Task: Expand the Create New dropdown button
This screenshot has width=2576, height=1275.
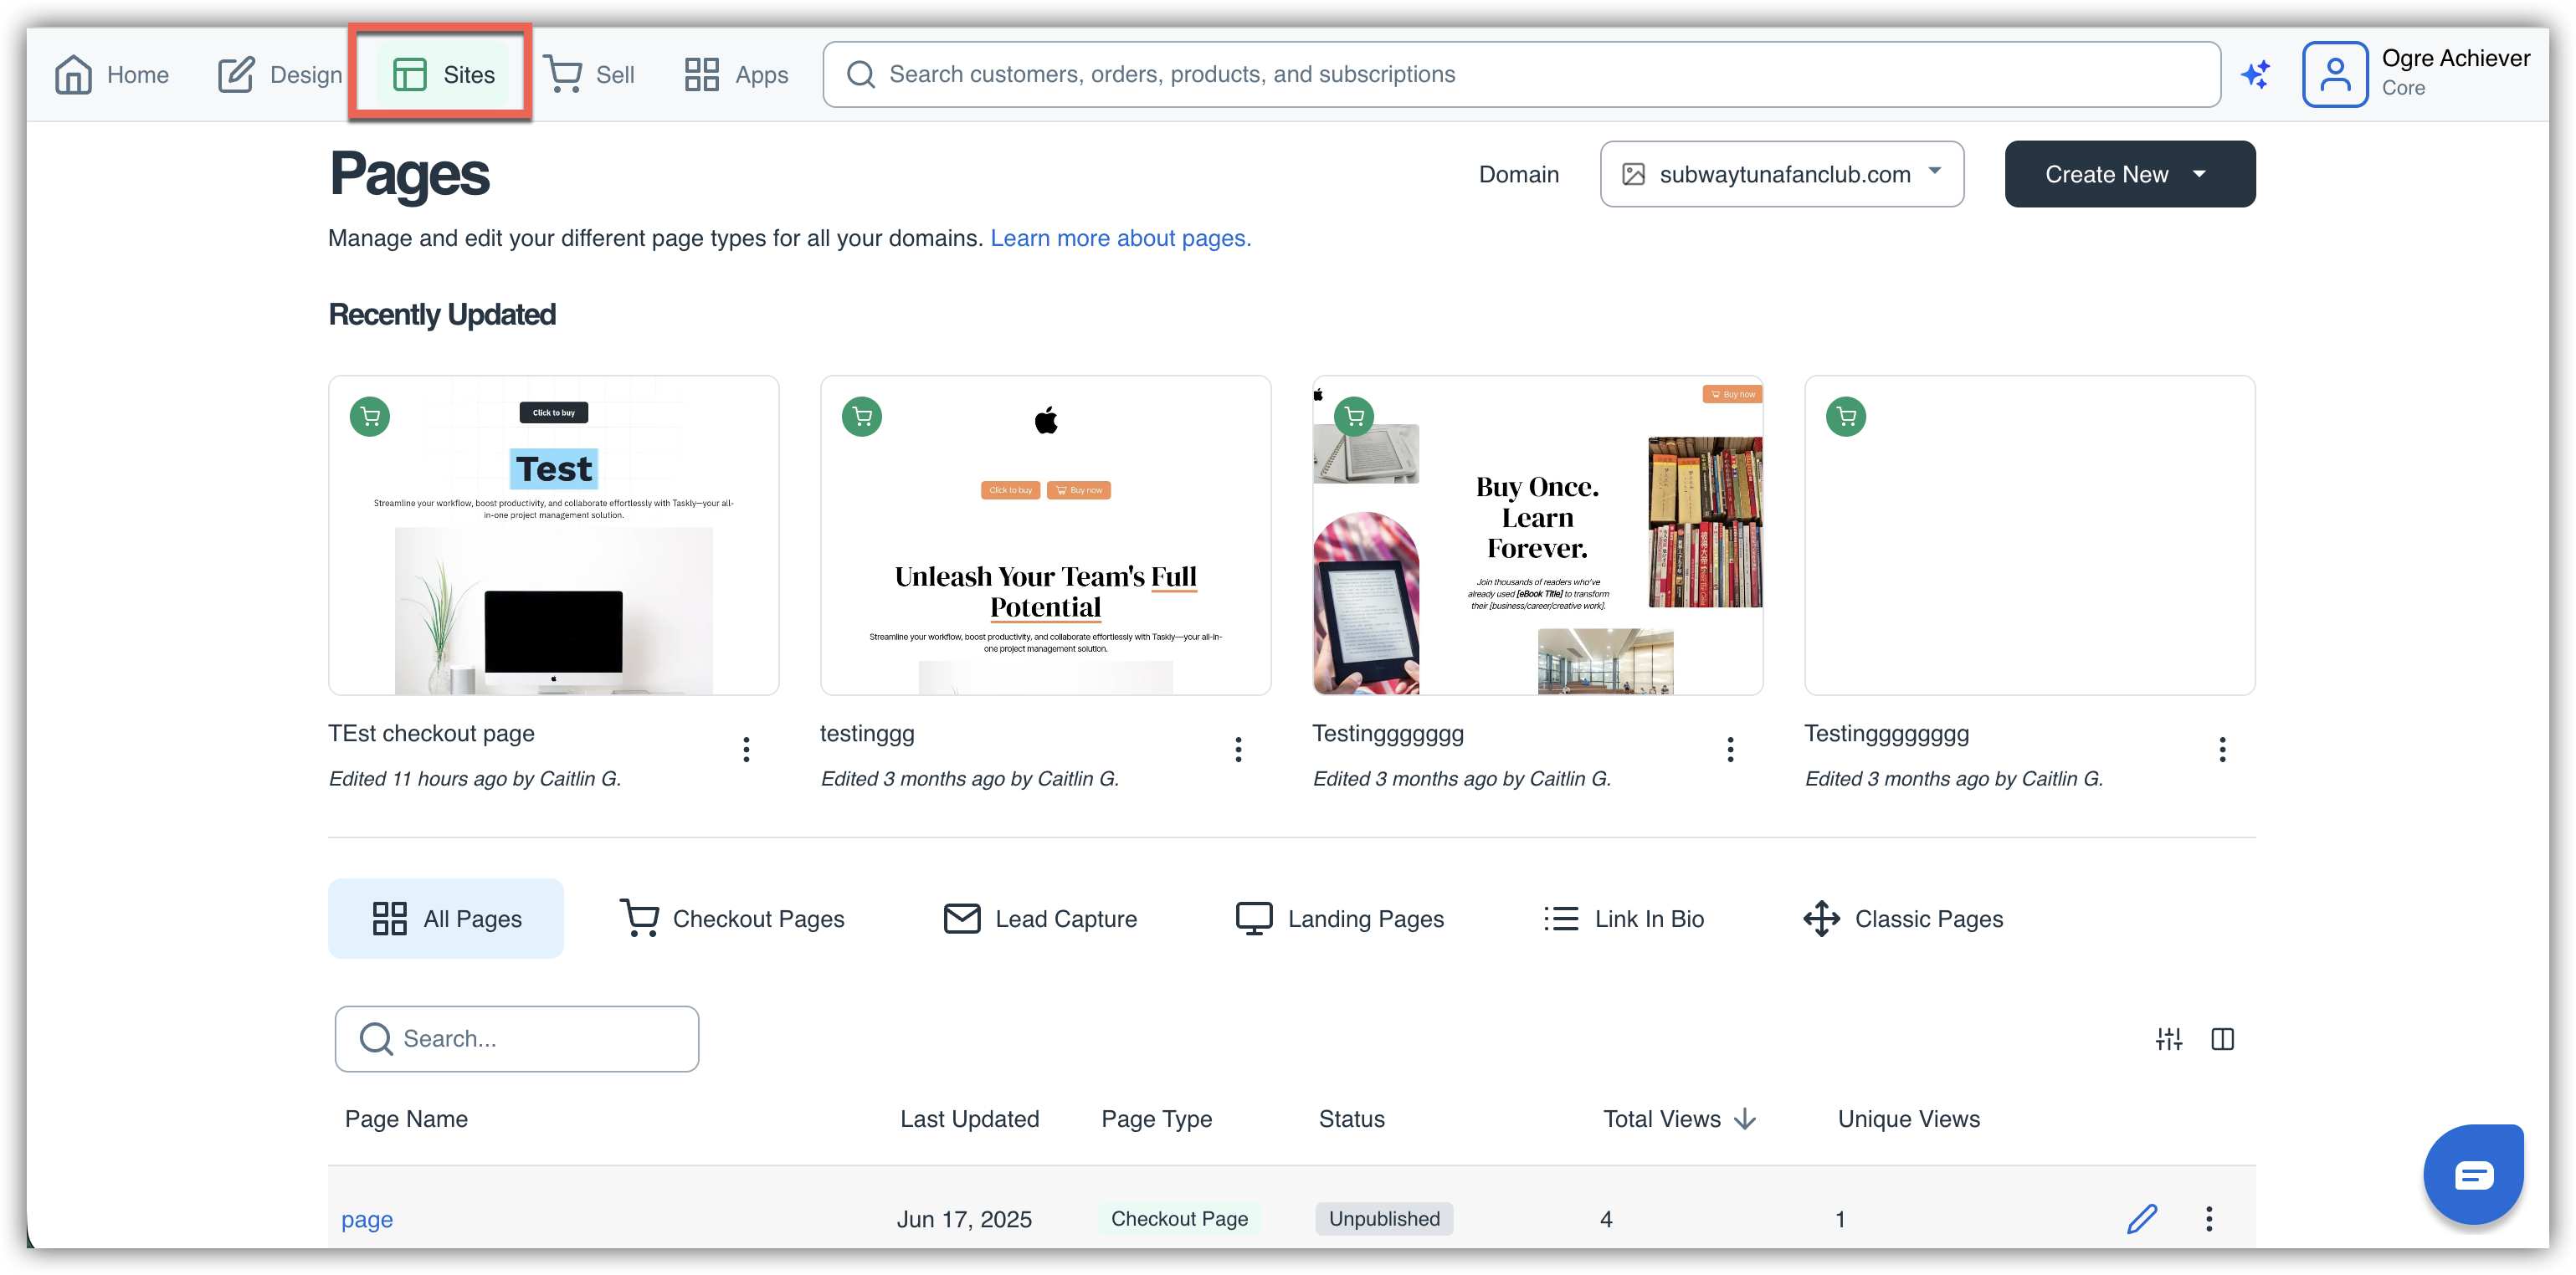Action: coord(2129,174)
